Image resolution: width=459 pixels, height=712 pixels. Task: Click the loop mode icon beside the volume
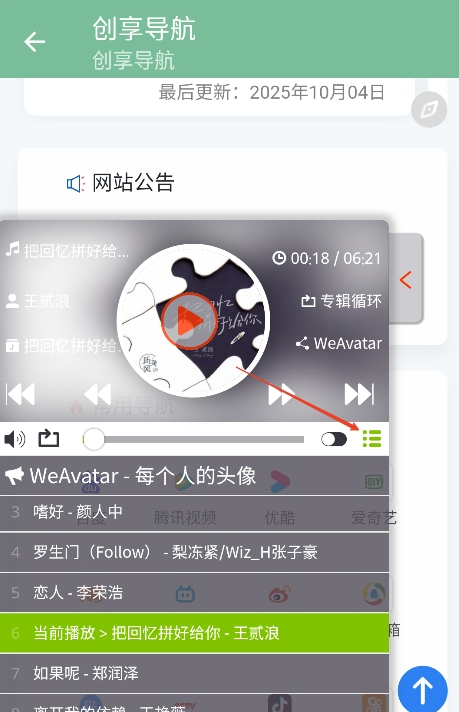[49, 439]
